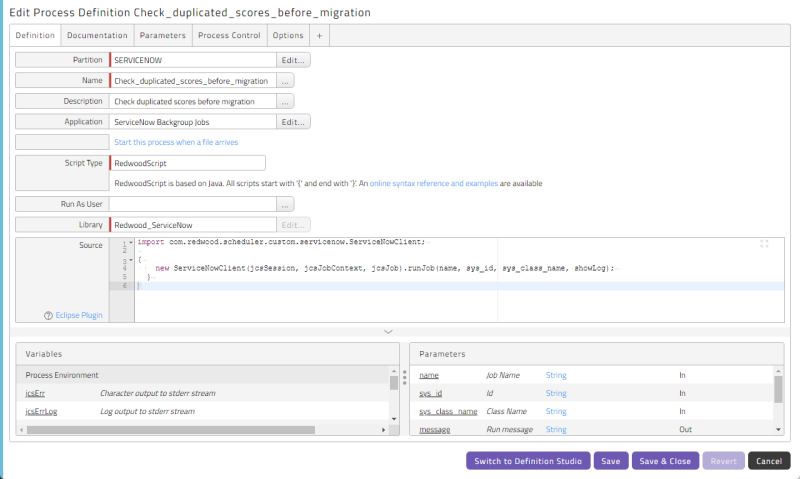The width and height of the screenshot is (800, 479).
Task: Click the Cancel button
Action: [769, 461]
